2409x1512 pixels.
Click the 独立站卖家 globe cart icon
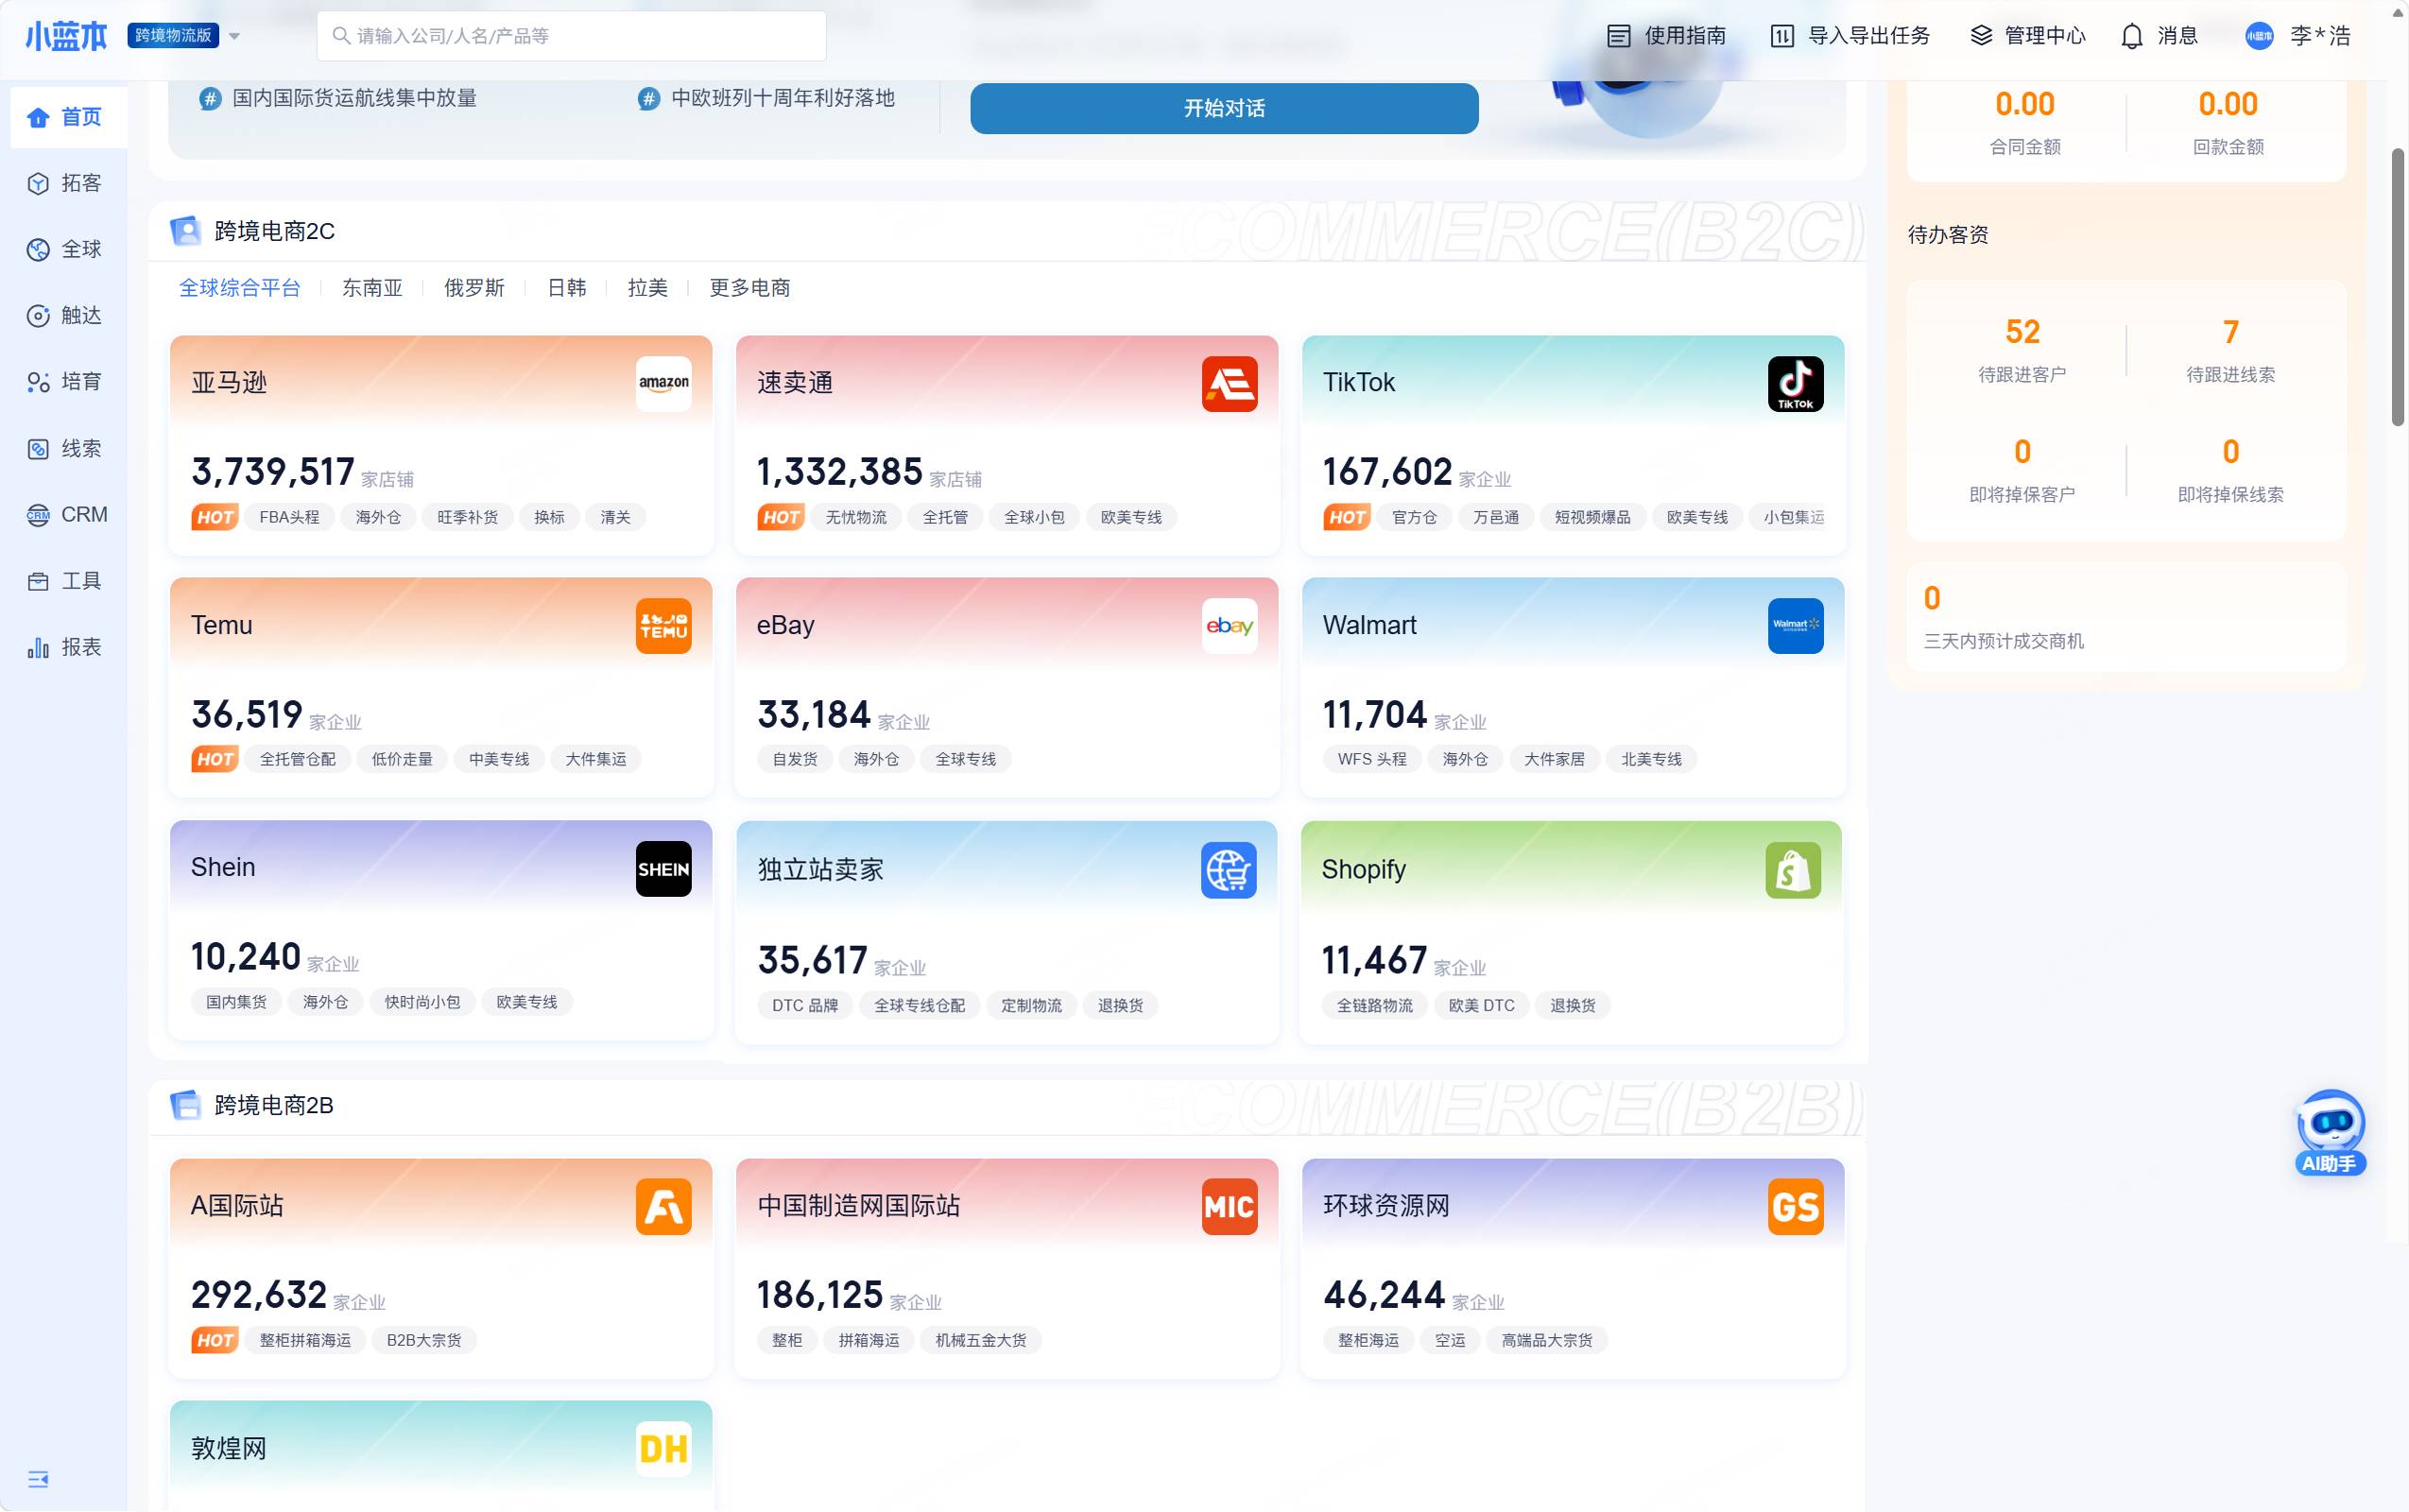pyautogui.click(x=1228, y=870)
